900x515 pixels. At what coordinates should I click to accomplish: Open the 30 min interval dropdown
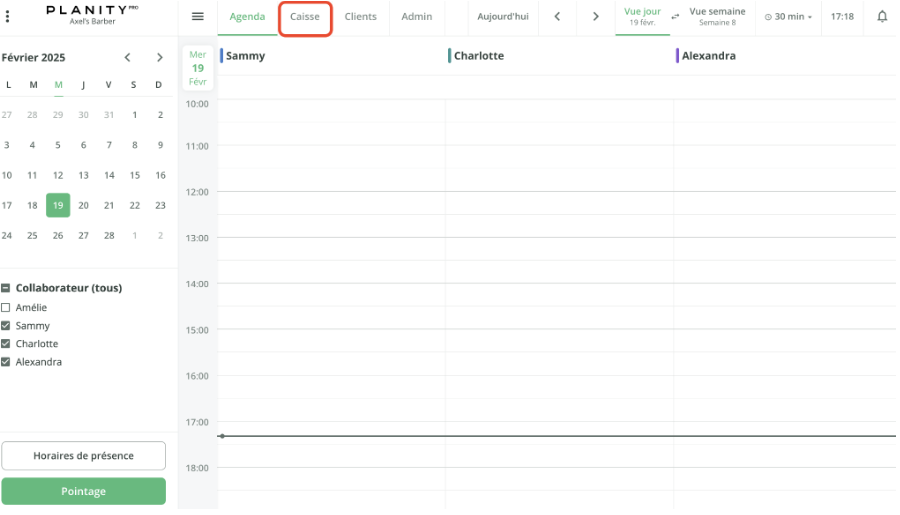788,17
